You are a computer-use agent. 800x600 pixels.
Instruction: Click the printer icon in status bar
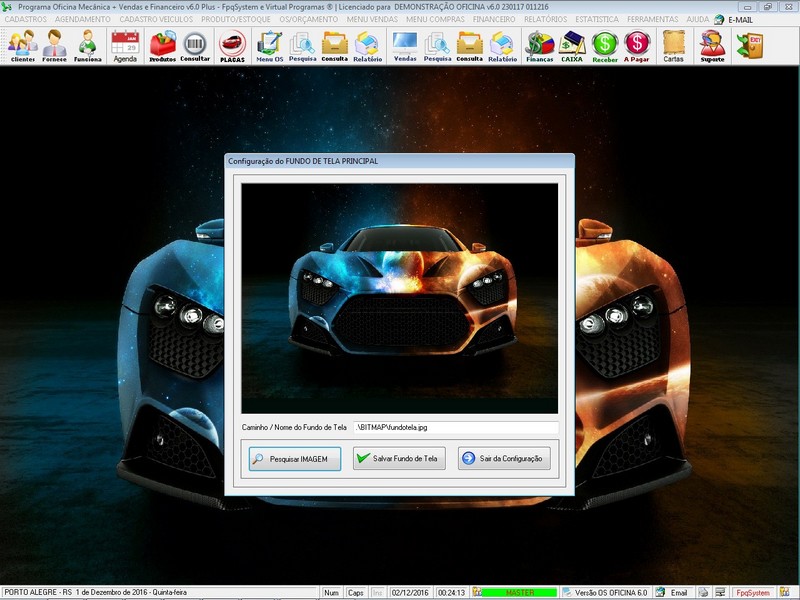(x=704, y=592)
